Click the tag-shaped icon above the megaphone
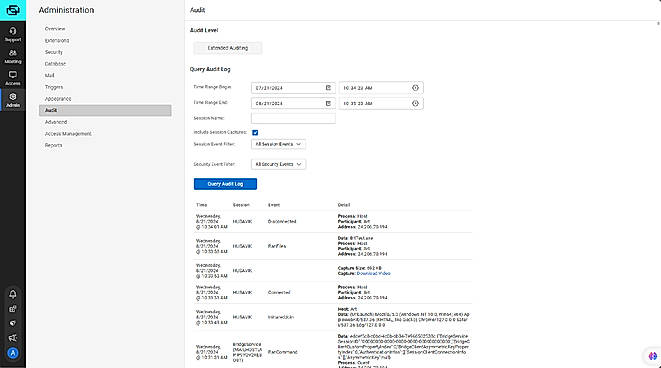 tap(13, 323)
